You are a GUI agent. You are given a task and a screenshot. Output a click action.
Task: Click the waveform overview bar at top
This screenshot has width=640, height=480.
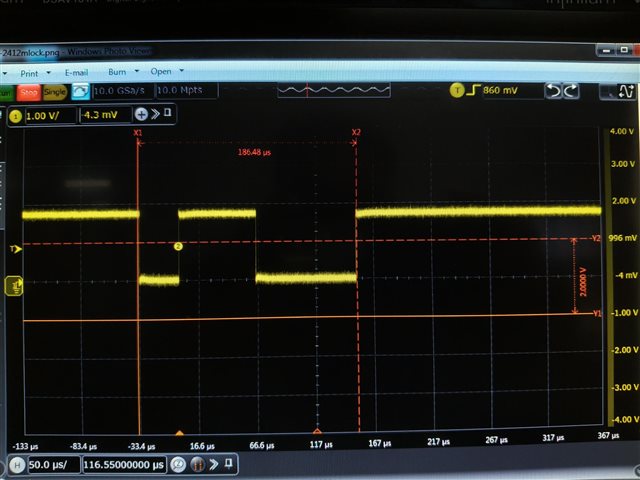333,90
